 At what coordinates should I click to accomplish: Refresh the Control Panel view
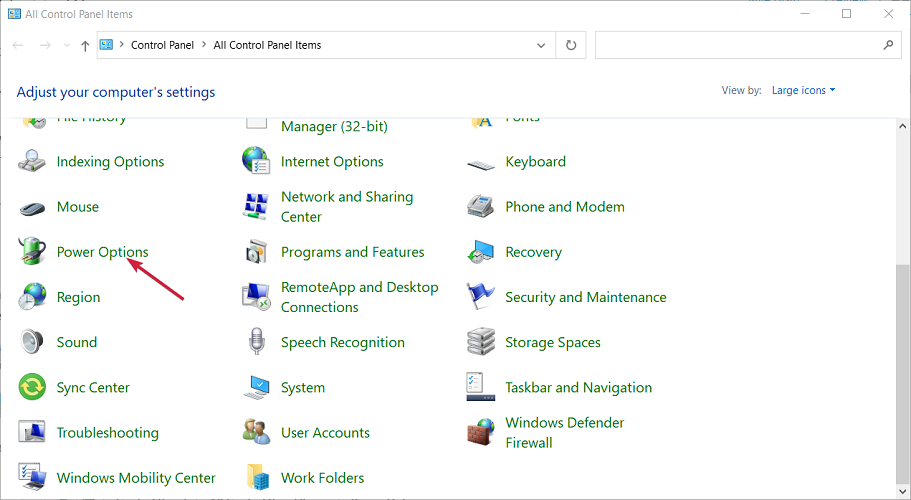pos(571,45)
